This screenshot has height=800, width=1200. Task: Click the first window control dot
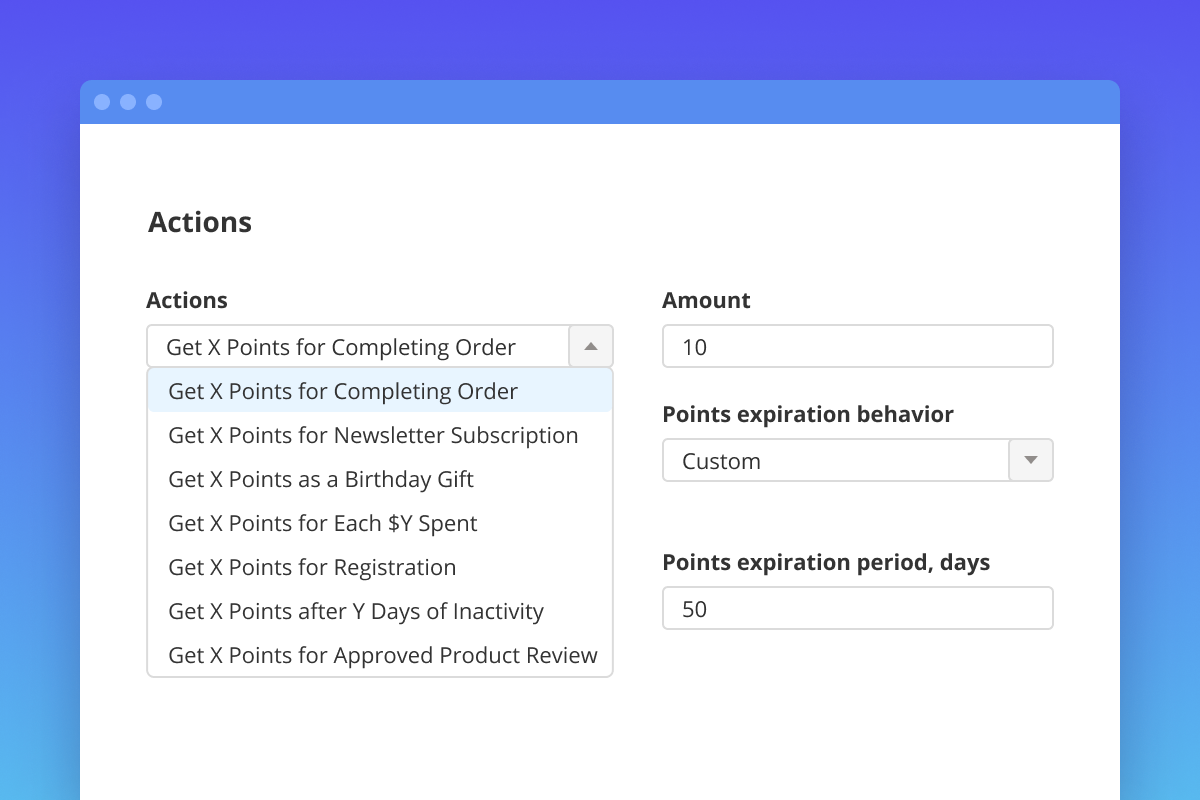point(102,102)
